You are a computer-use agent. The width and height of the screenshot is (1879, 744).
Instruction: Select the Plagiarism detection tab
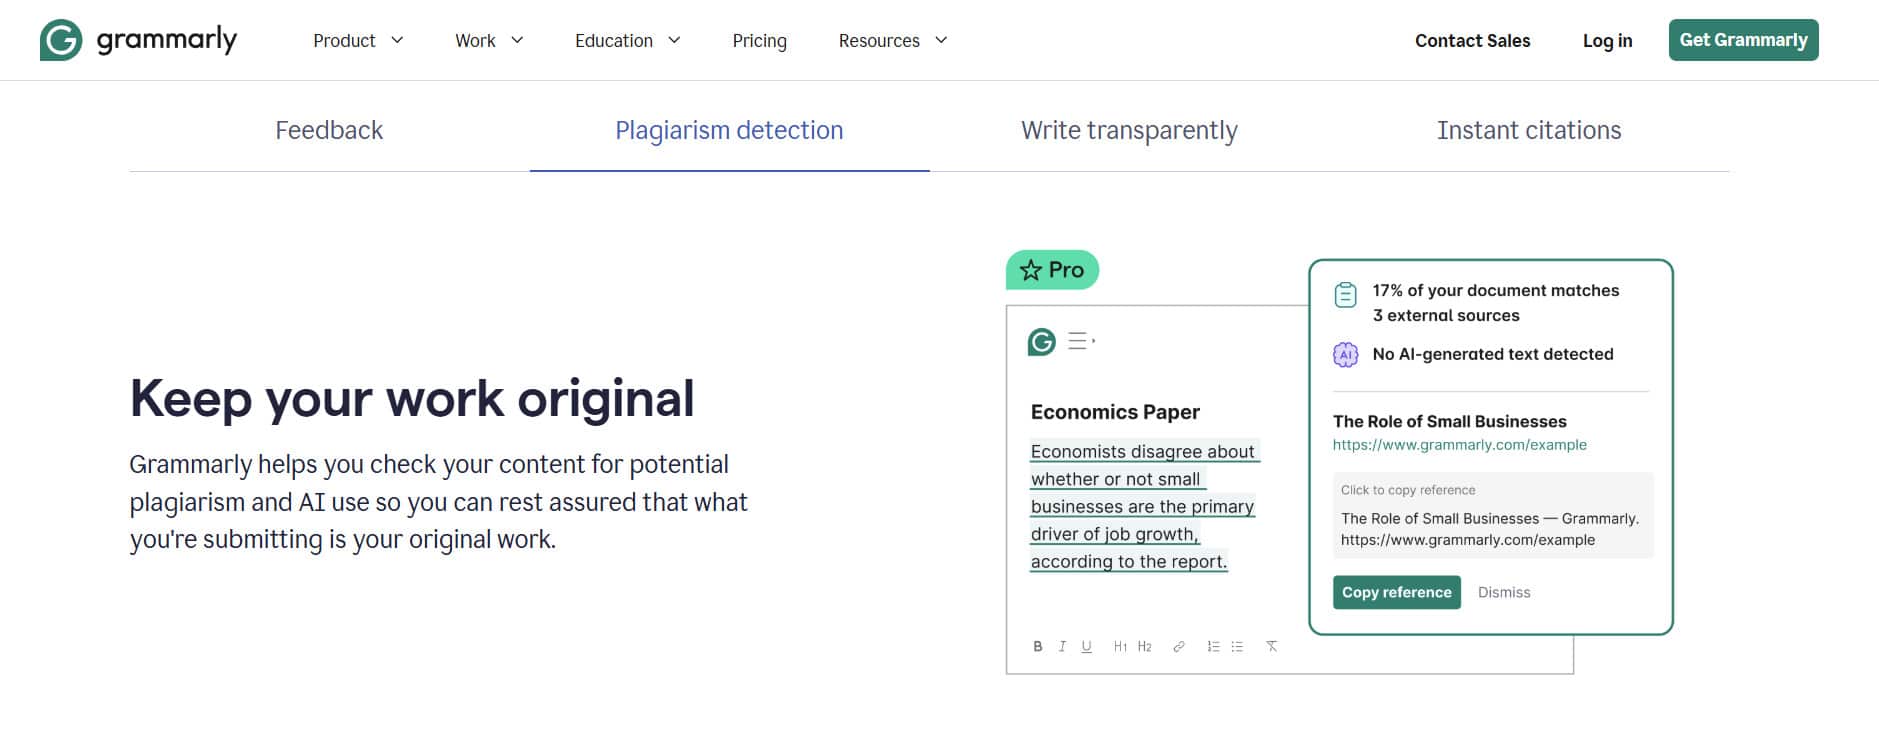pyautogui.click(x=729, y=131)
